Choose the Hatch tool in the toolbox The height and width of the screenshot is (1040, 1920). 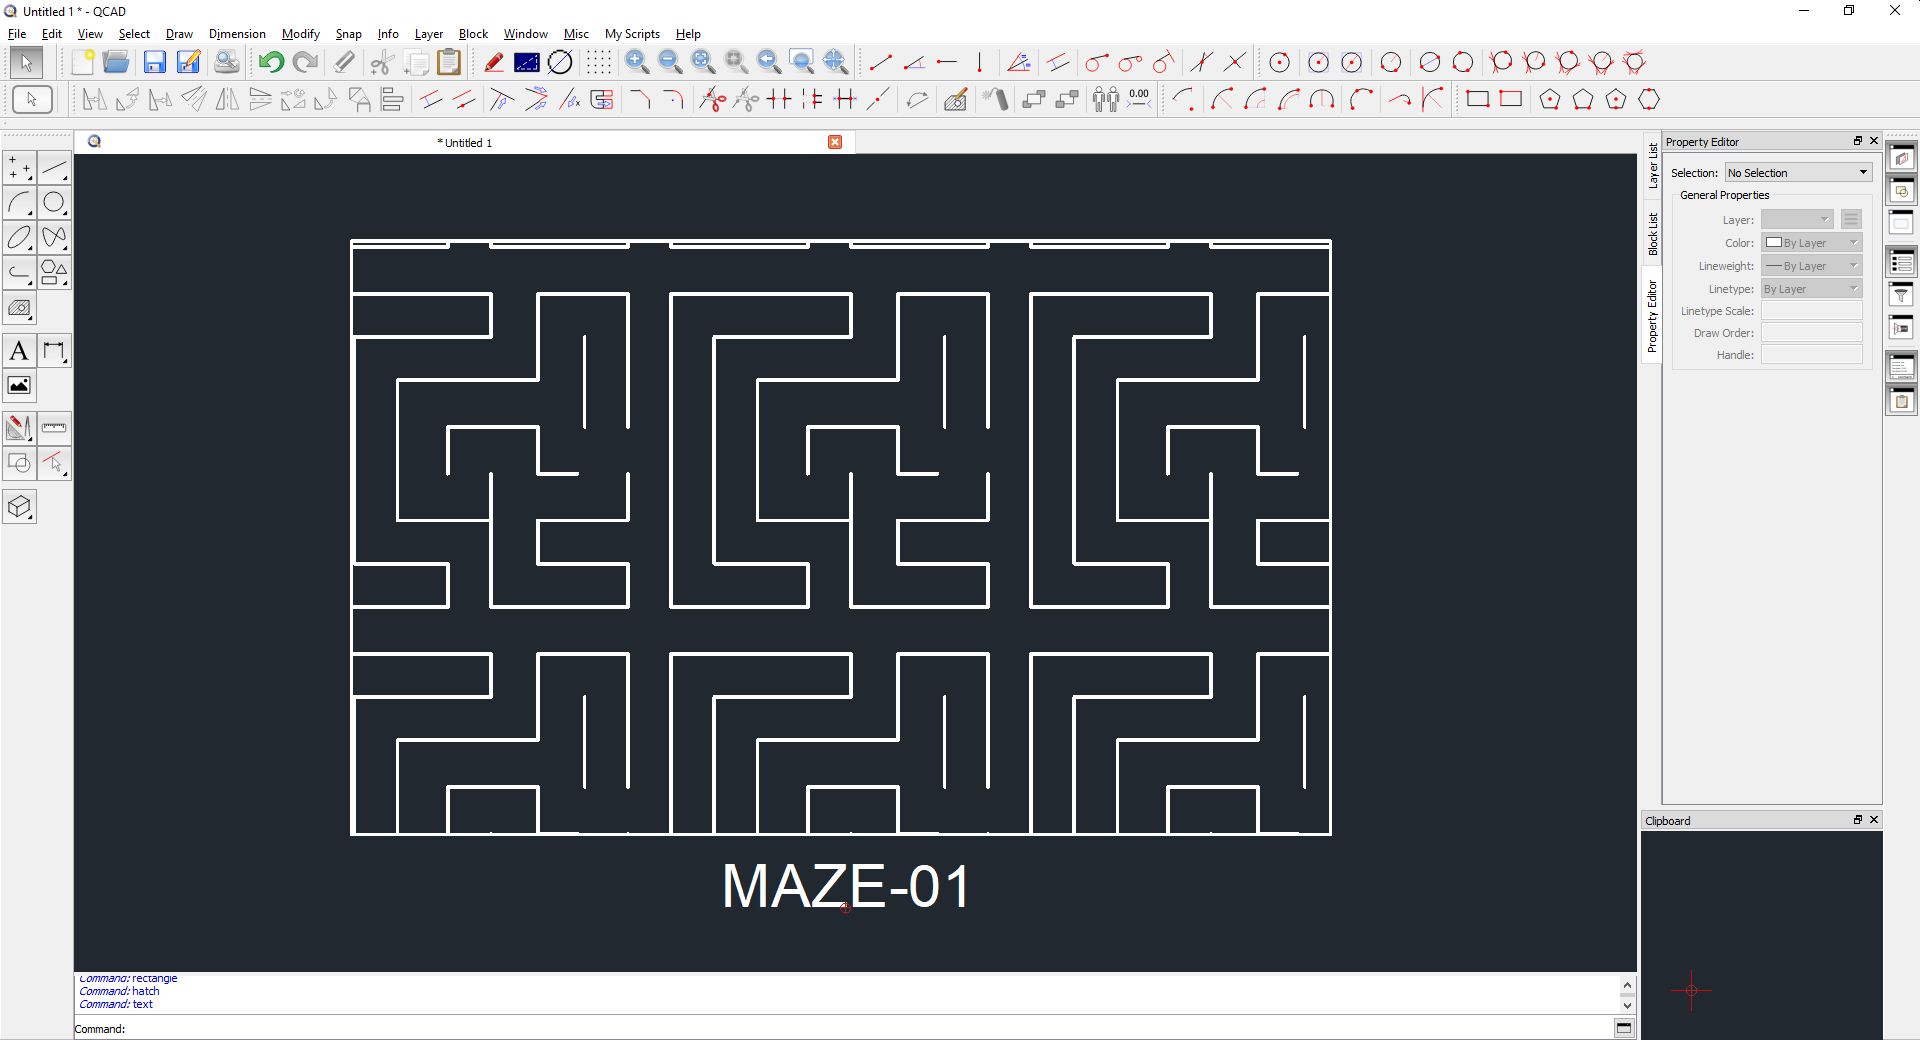(x=19, y=308)
